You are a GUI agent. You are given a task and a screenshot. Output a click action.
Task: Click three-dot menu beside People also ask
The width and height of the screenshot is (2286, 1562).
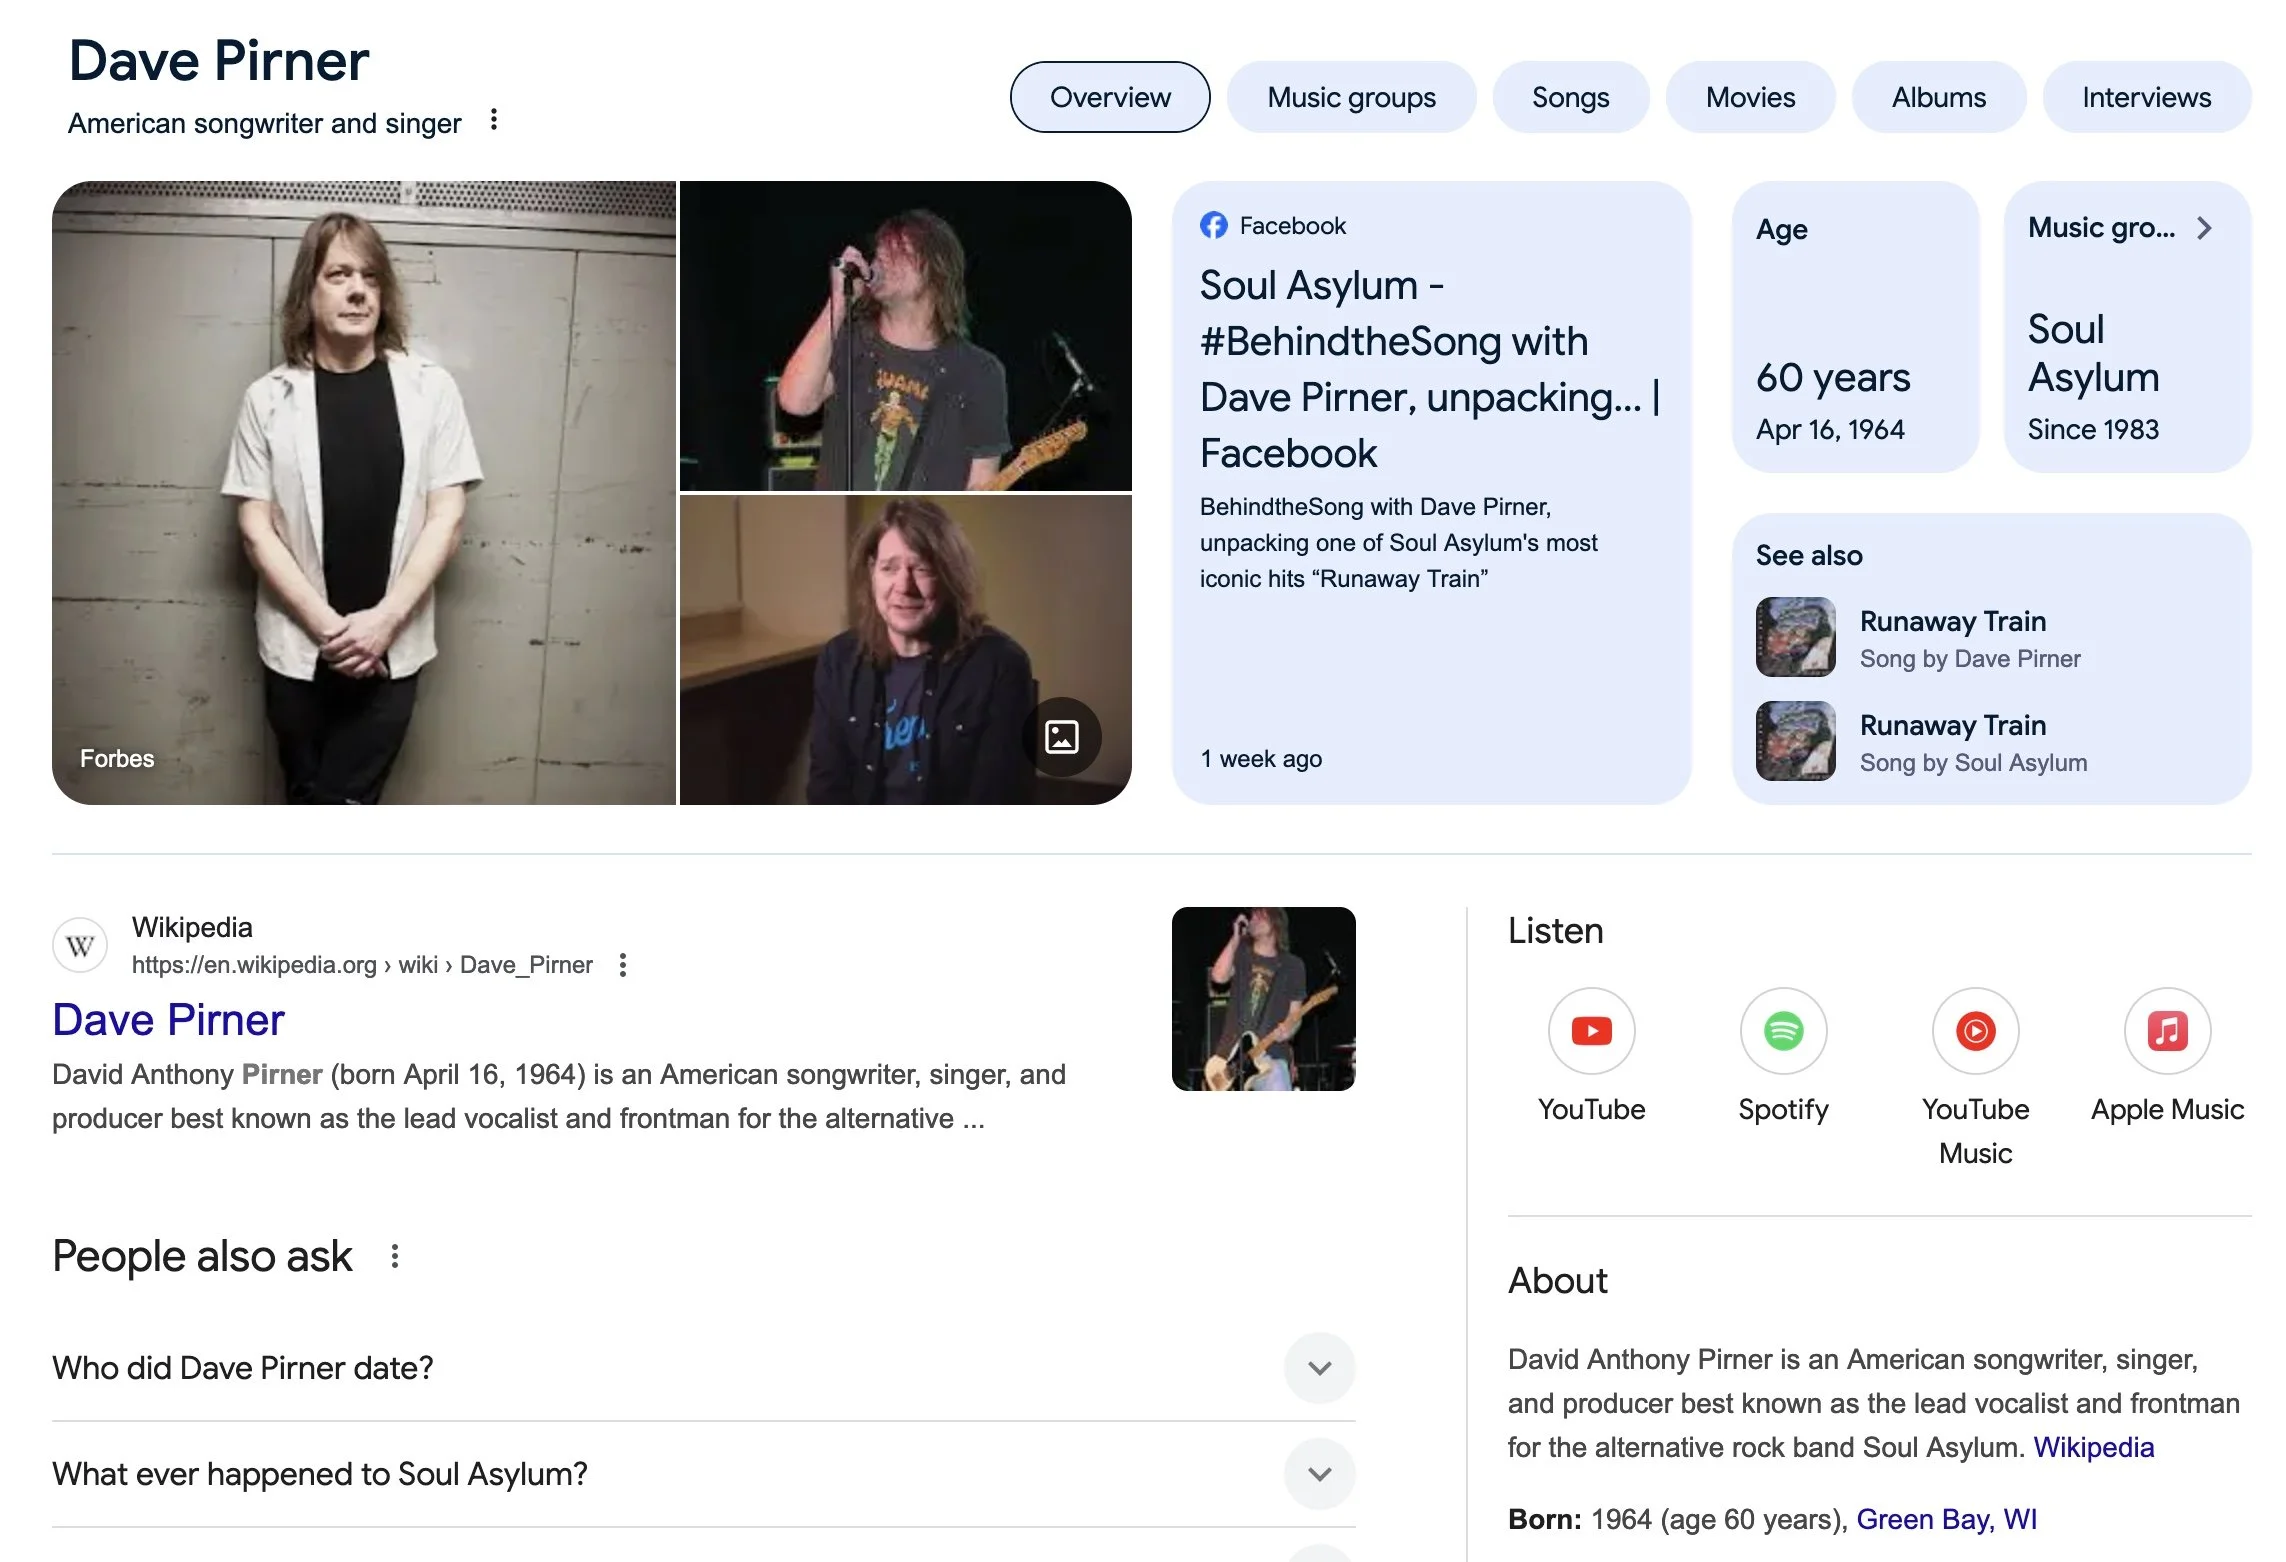(395, 1256)
